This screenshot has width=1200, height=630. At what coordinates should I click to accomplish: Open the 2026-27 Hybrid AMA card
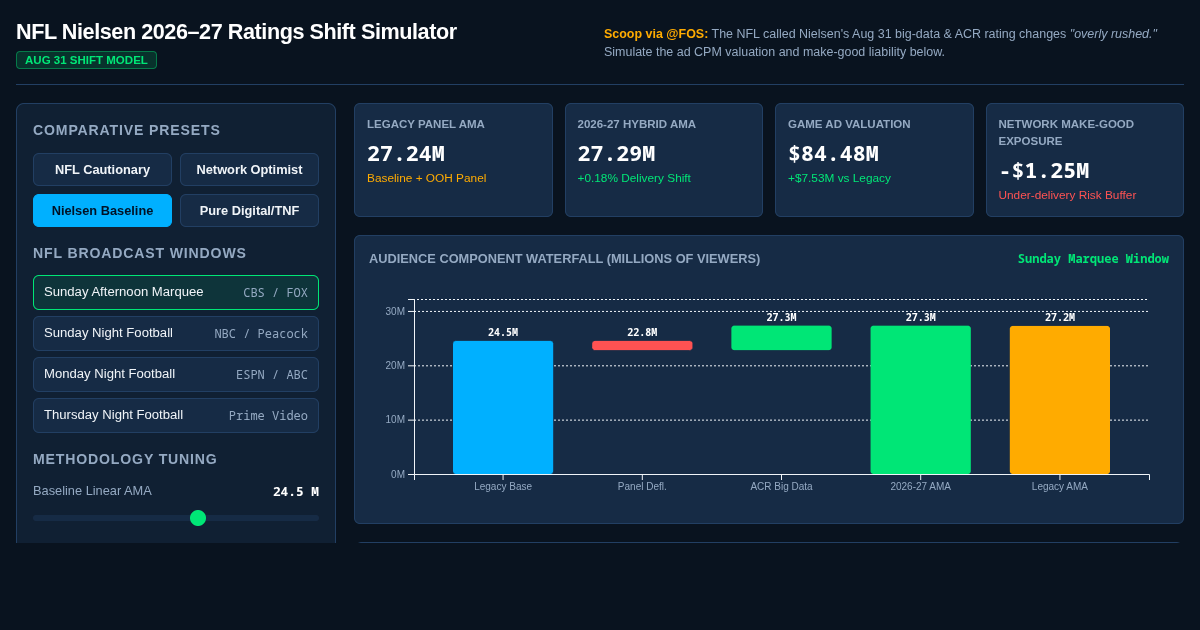pyautogui.click(x=664, y=160)
